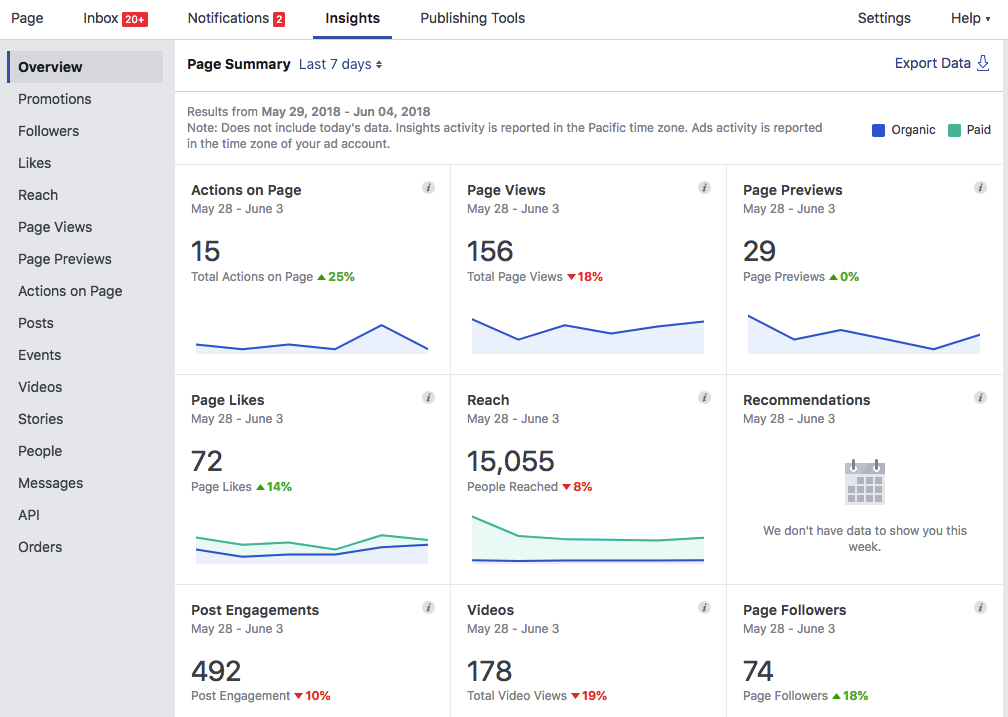The width and height of the screenshot is (1008, 717).
Task: Click info icon on Actions on Page card
Action: tap(428, 188)
